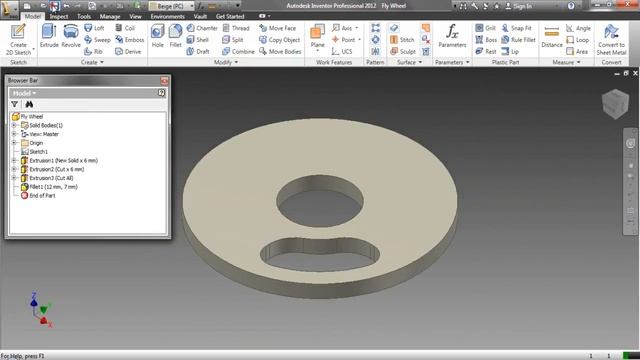Image resolution: width=640 pixels, height=360 pixels.
Task: Start the Move Bodies command
Action: tap(280, 52)
